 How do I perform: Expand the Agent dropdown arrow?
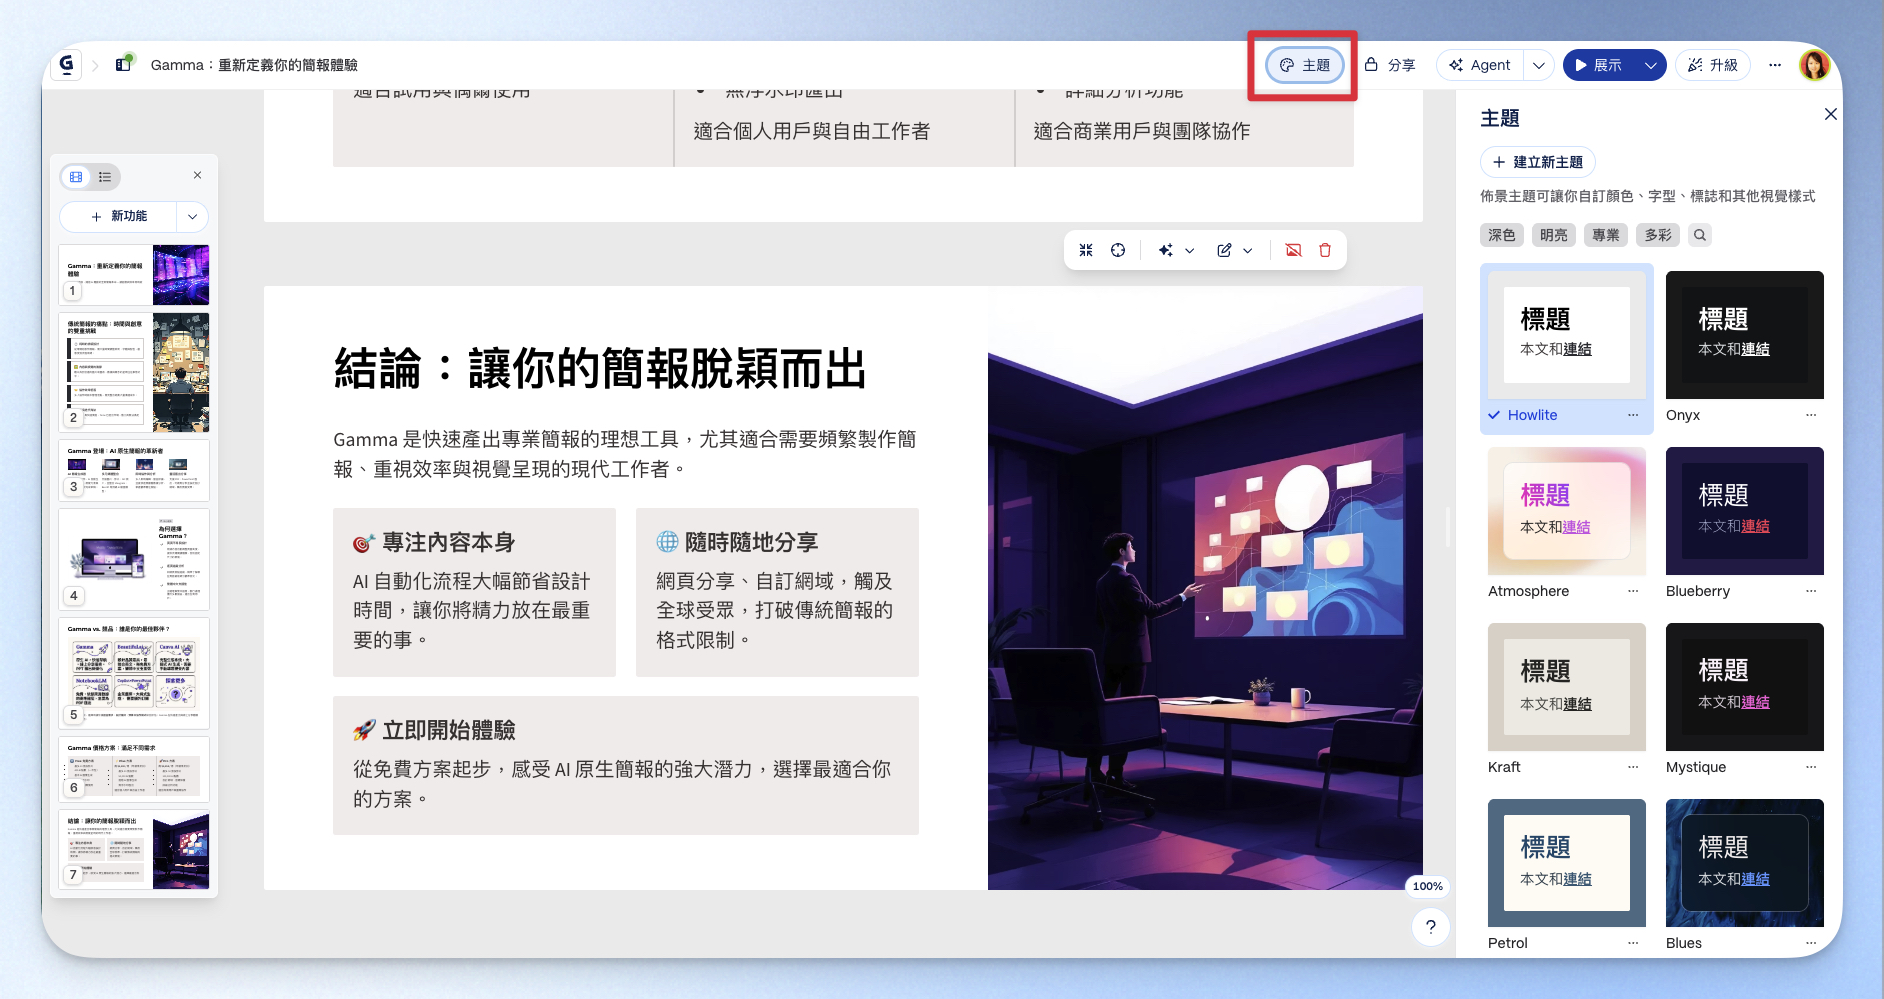click(x=1539, y=65)
